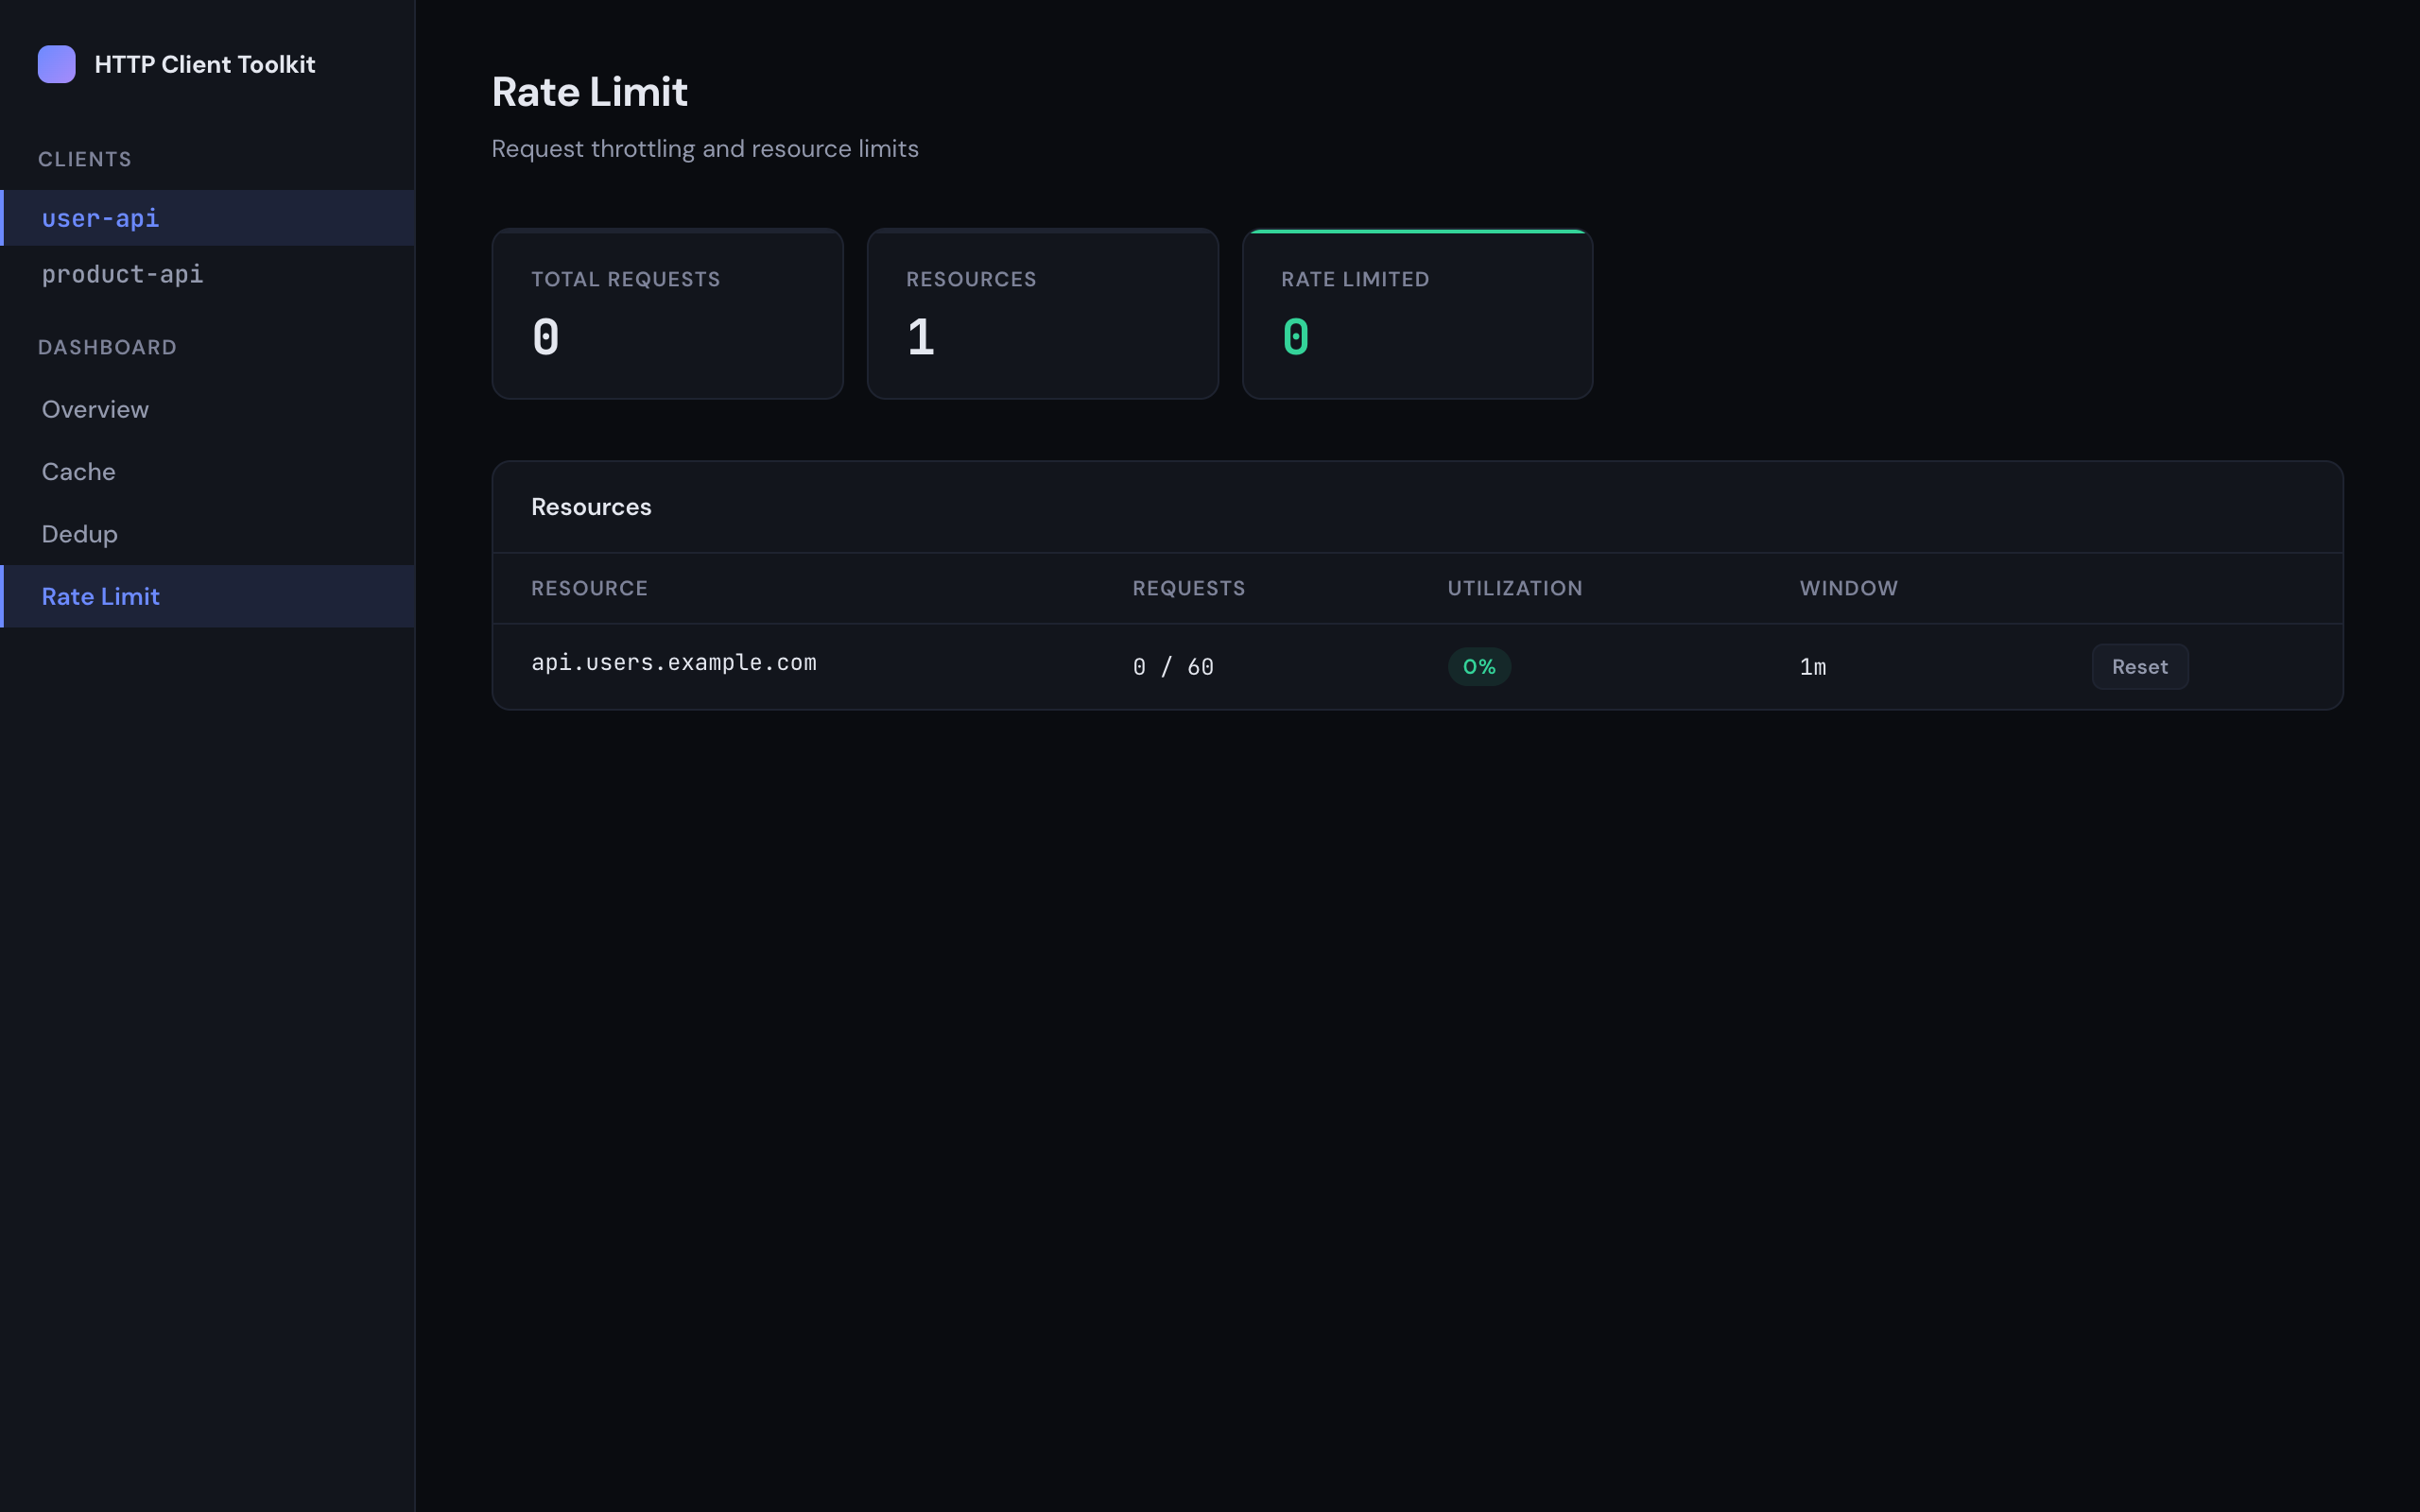Select the RATE LIMITED stat card

[1417, 313]
